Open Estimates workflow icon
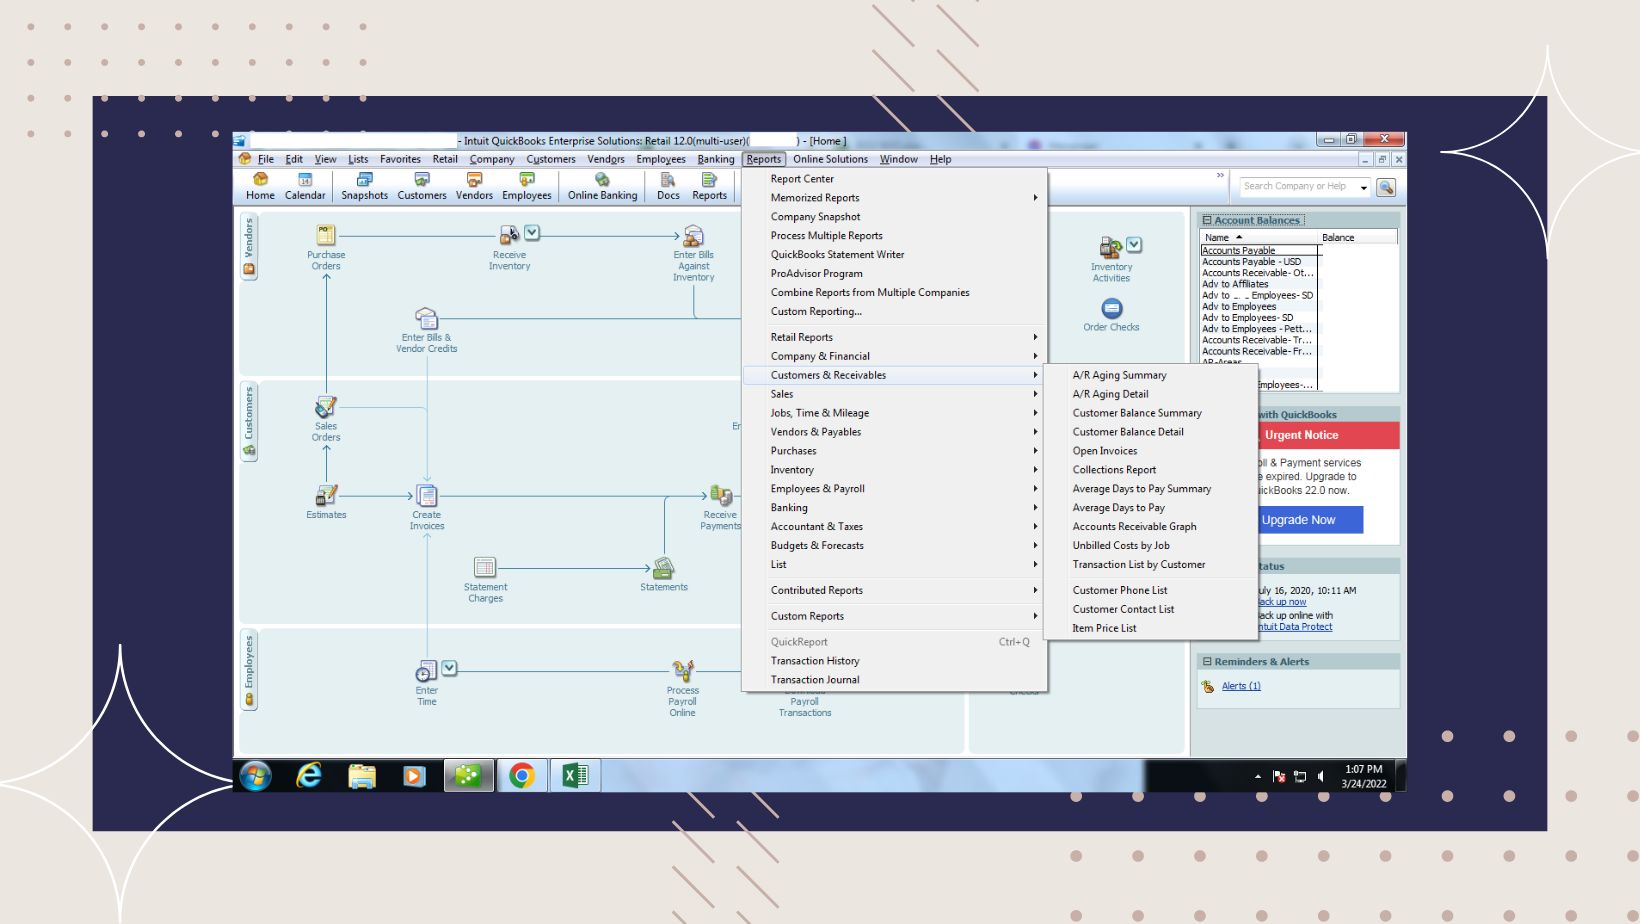Image resolution: width=1640 pixels, height=924 pixels. click(x=326, y=496)
